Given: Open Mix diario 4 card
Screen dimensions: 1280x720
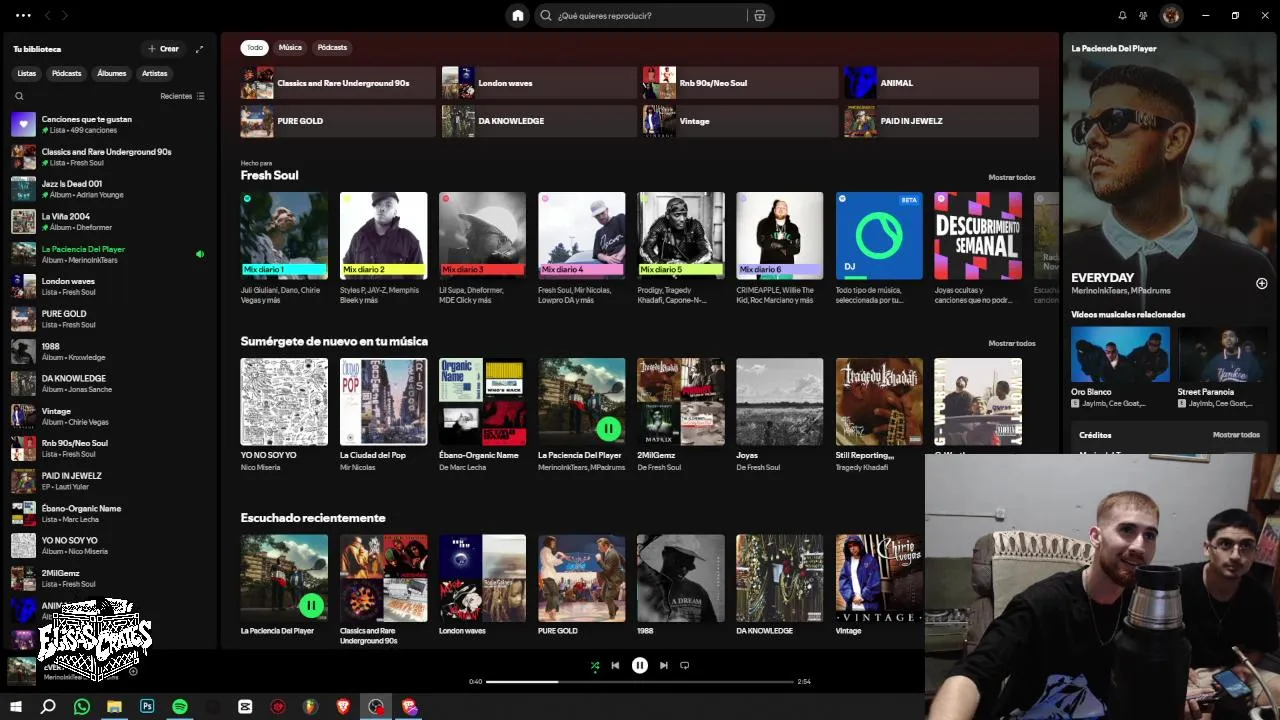Looking at the screenshot, I should click(x=581, y=248).
